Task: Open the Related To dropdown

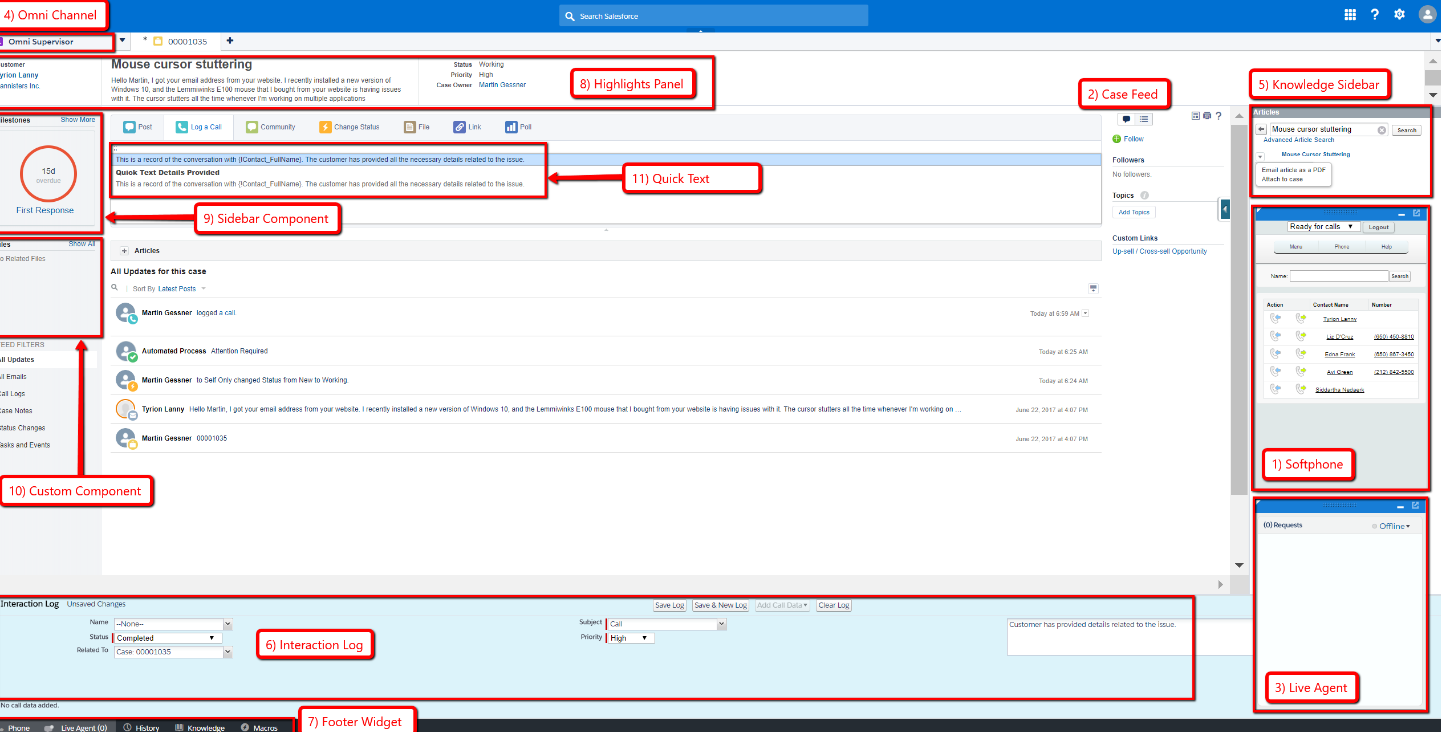Action: (x=227, y=652)
